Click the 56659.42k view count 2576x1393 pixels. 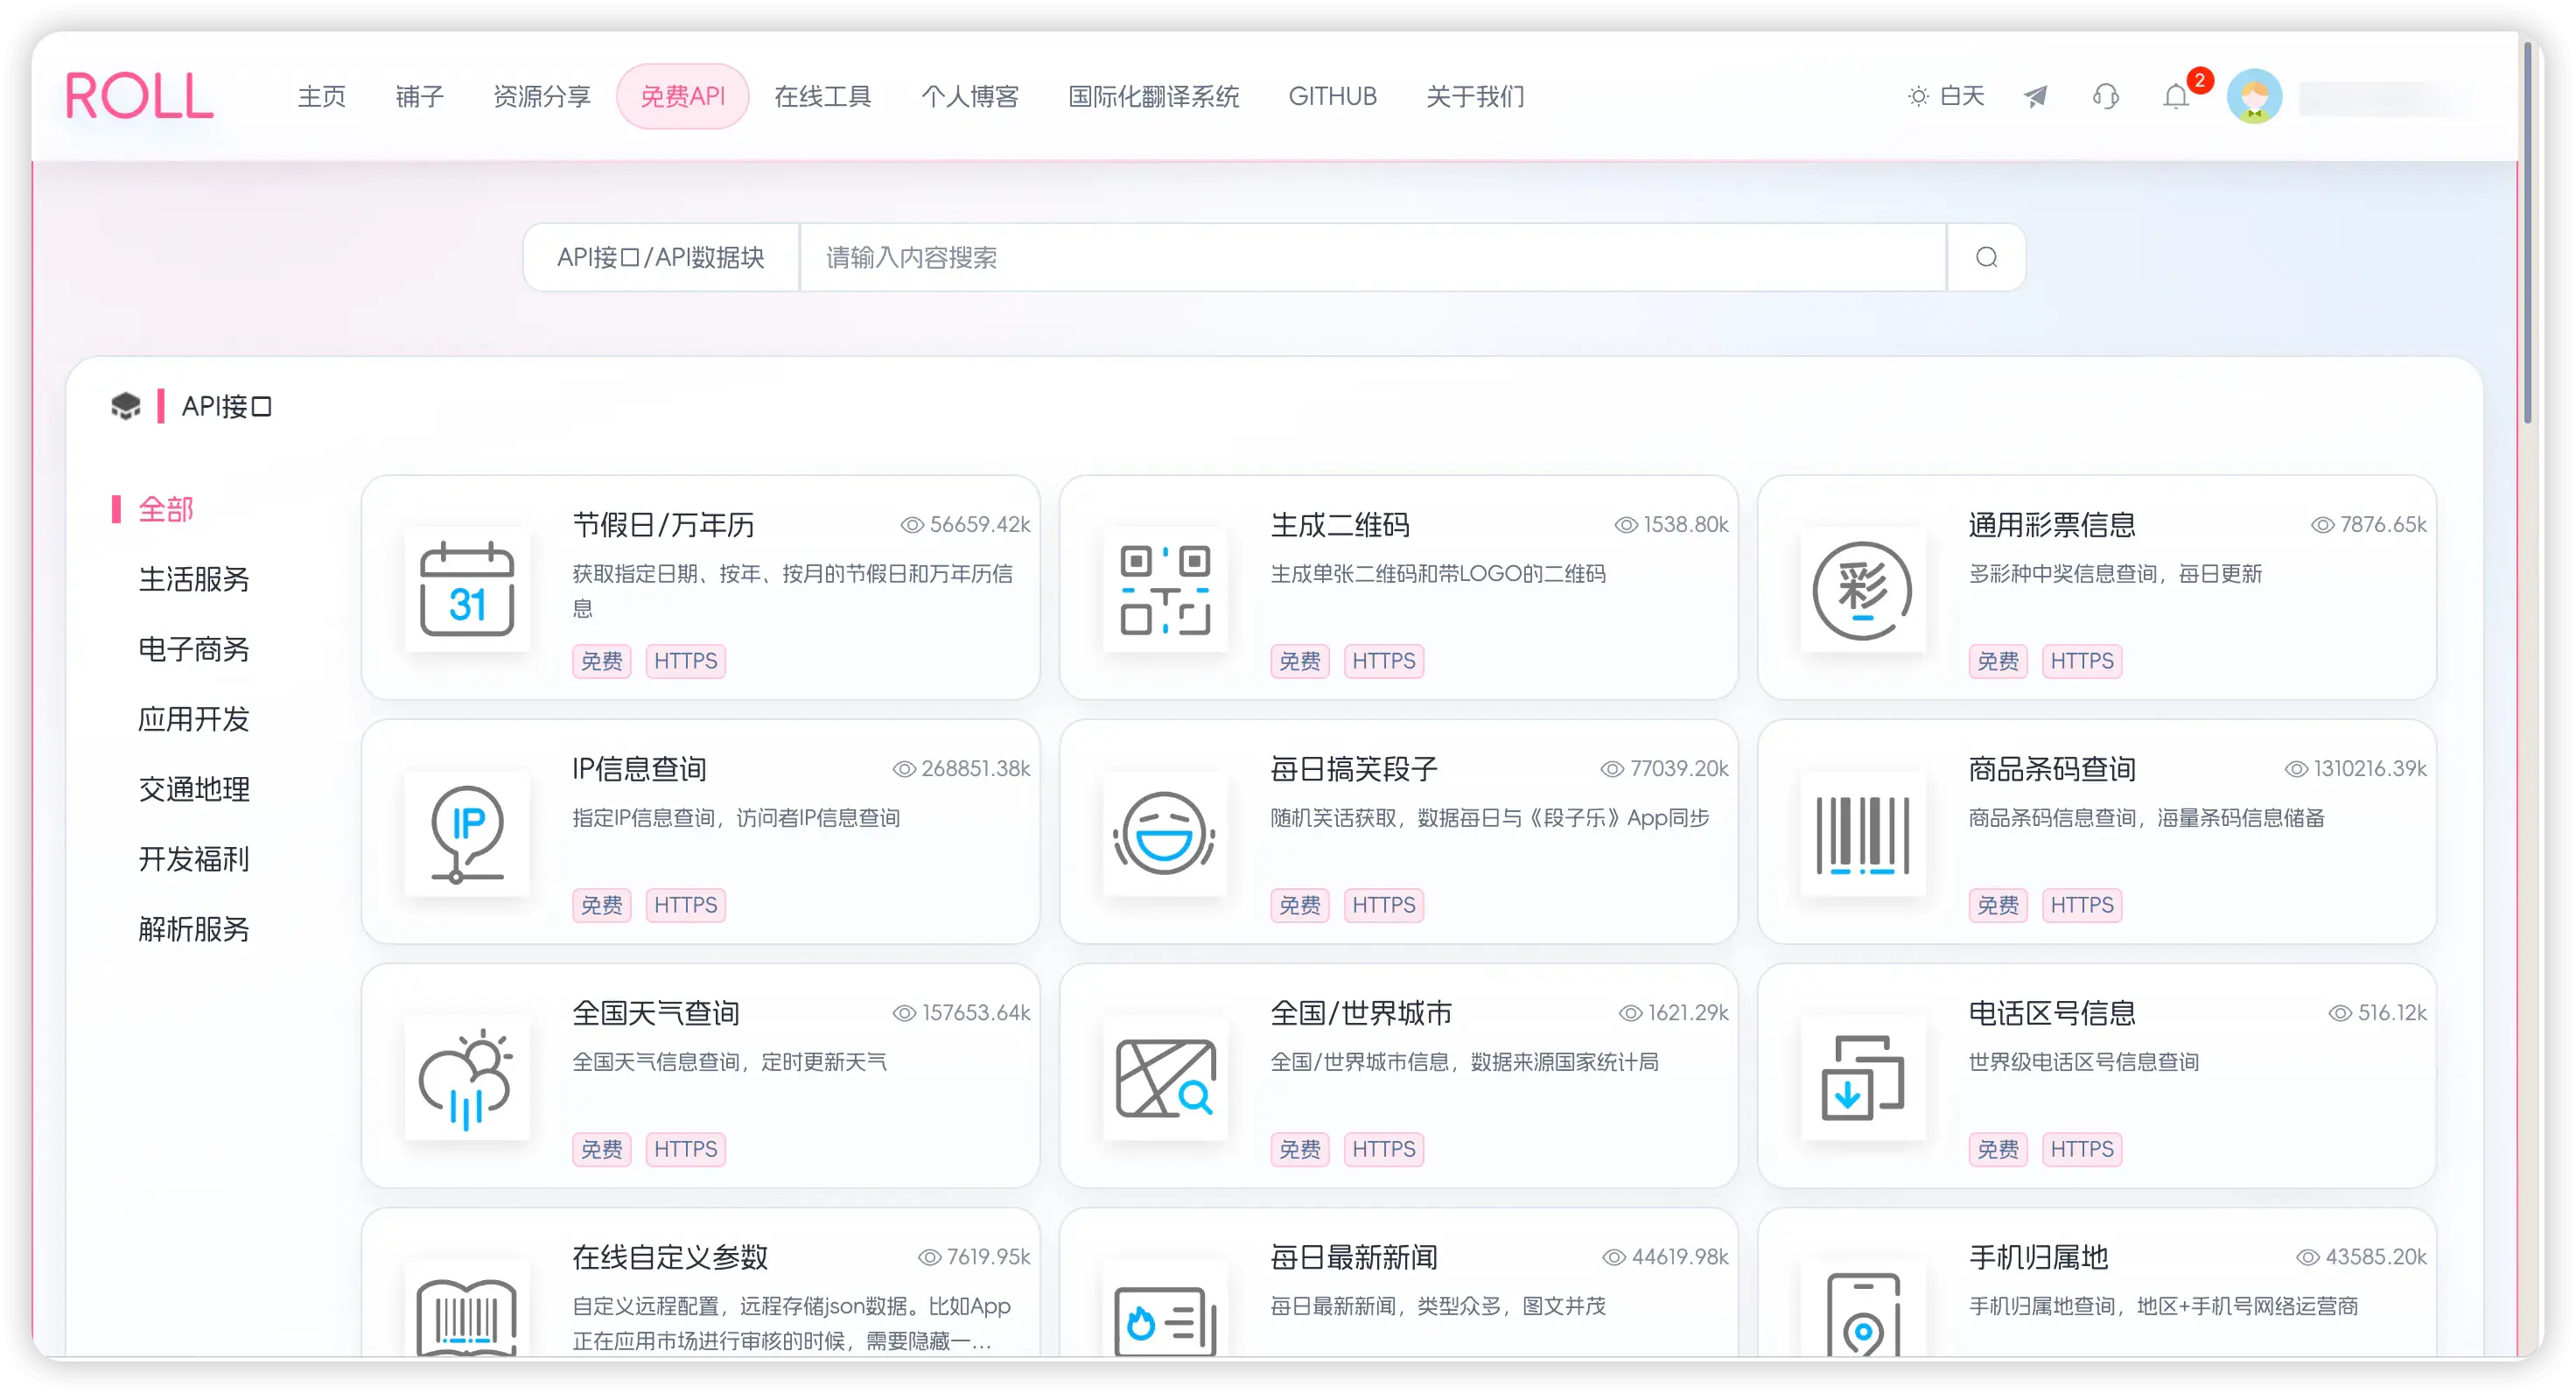pyautogui.click(x=965, y=524)
